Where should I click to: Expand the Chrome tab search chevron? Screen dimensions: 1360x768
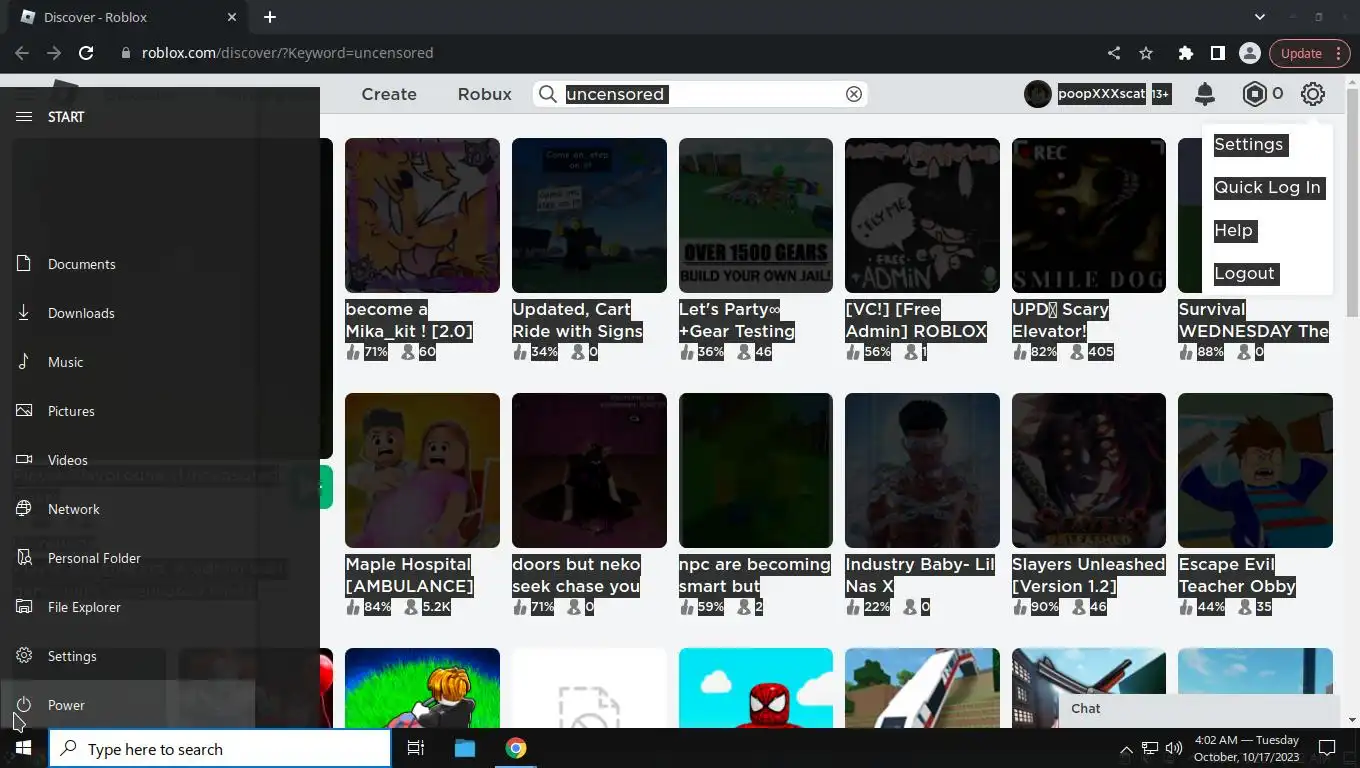[1260, 17]
